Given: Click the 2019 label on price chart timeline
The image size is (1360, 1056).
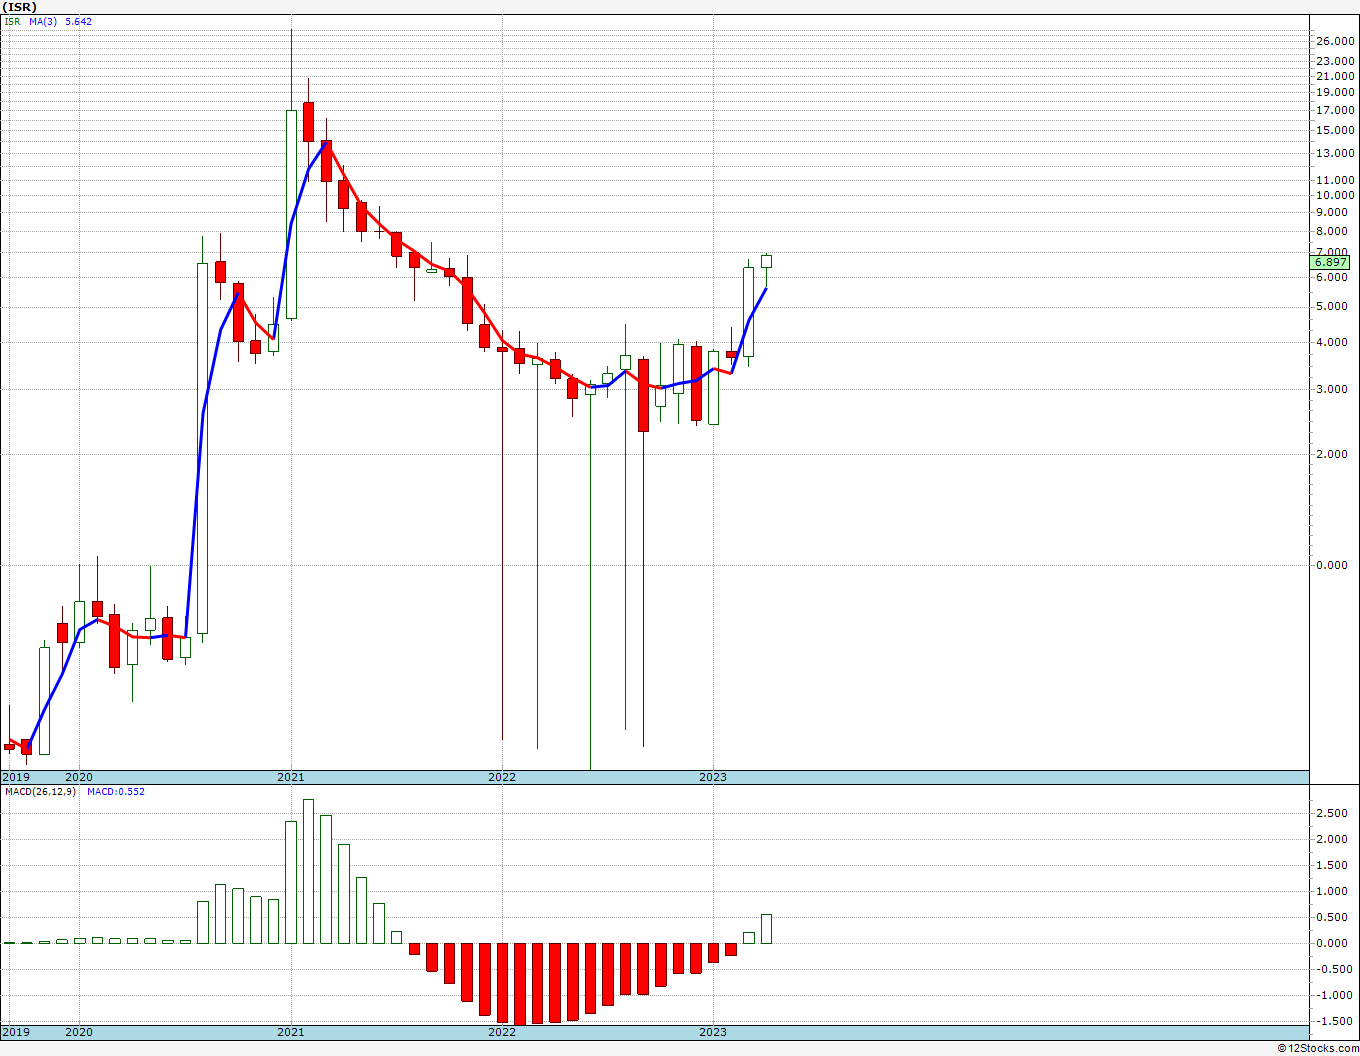Looking at the screenshot, I should click(x=16, y=777).
